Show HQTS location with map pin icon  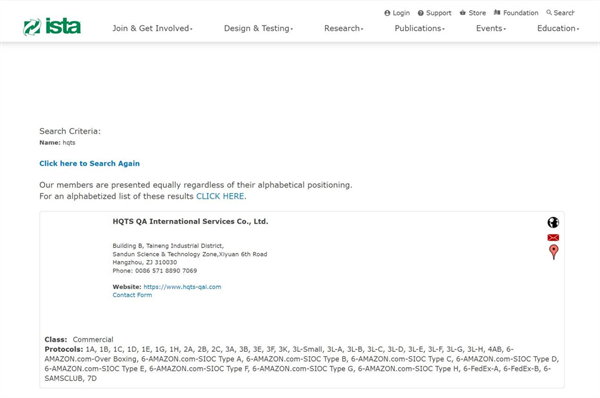[553, 252]
